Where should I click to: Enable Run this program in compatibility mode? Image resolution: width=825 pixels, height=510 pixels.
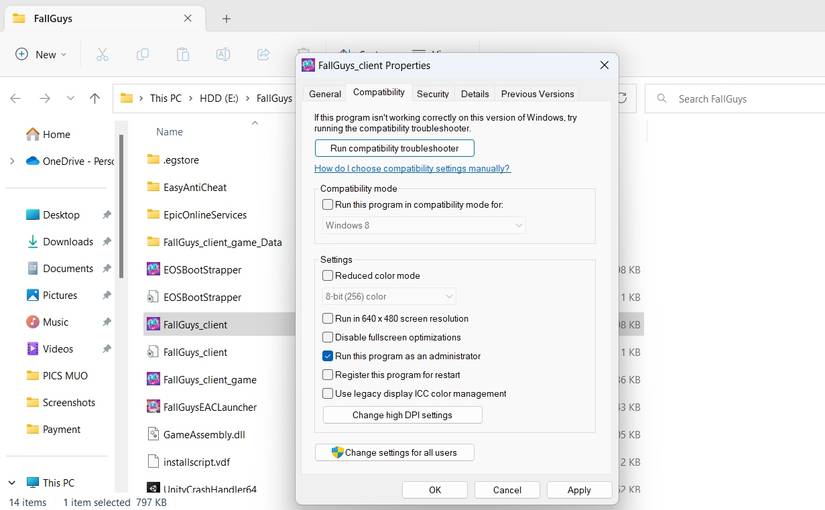pyautogui.click(x=327, y=204)
